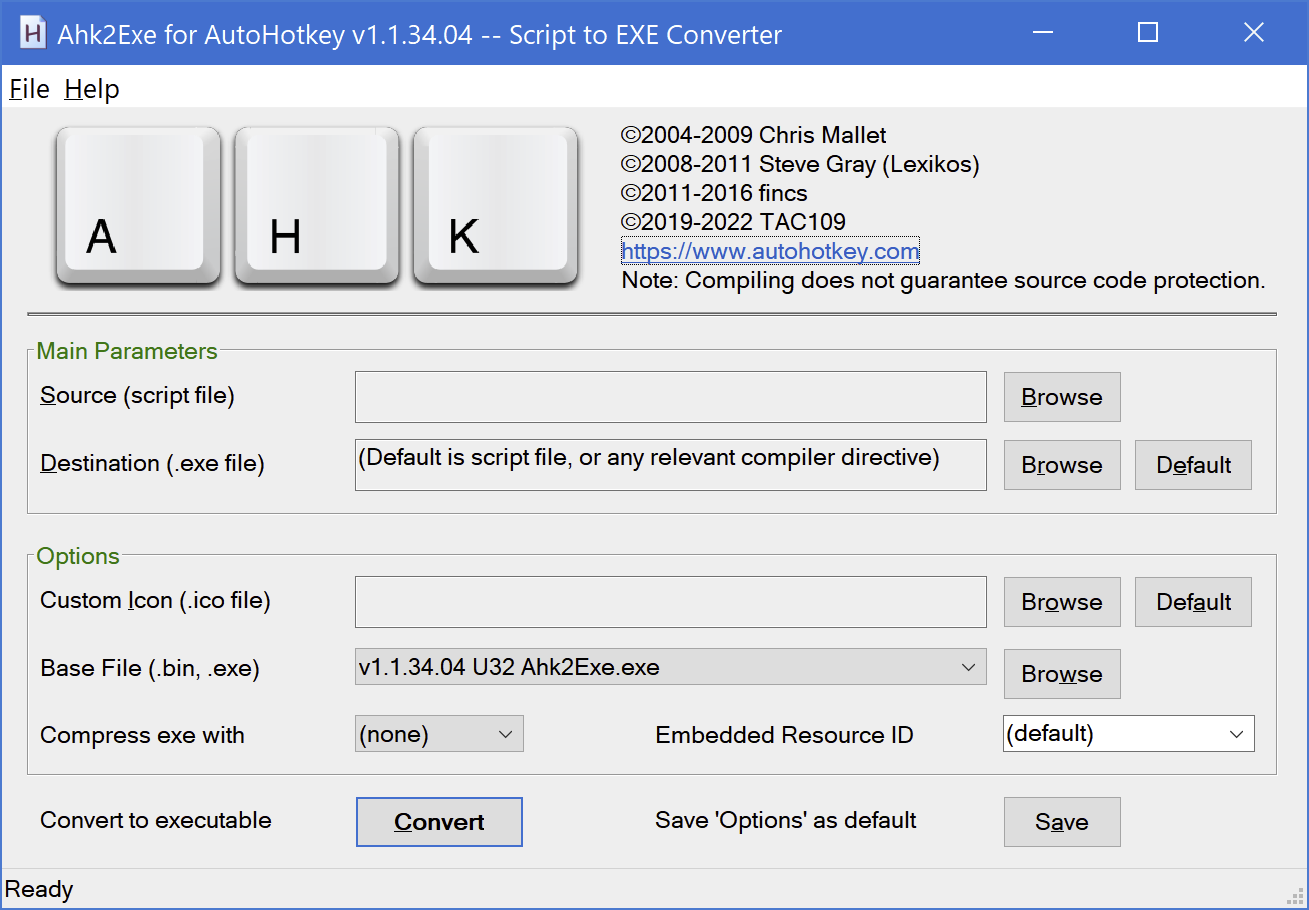Click the Ready status bar text
This screenshot has width=1309, height=910.
tap(40, 888)
